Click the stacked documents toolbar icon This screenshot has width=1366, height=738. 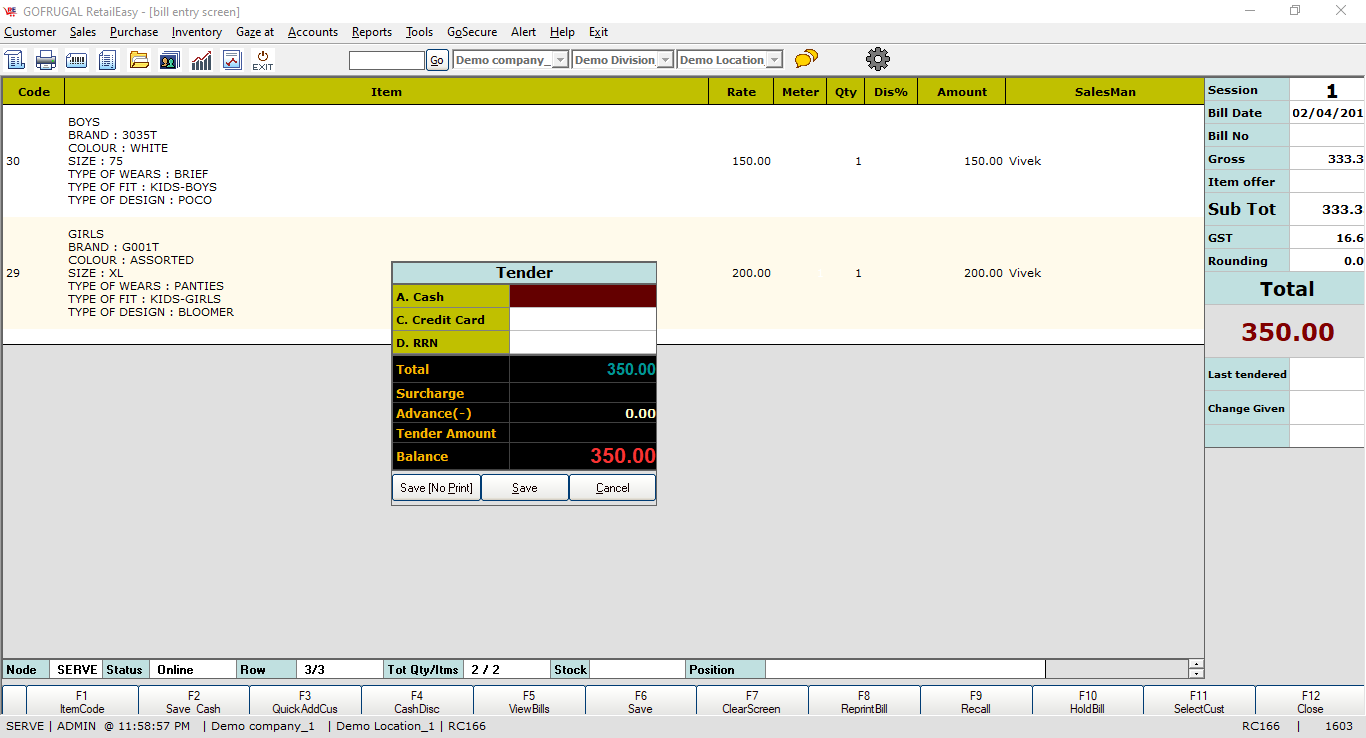click(108, 60)
